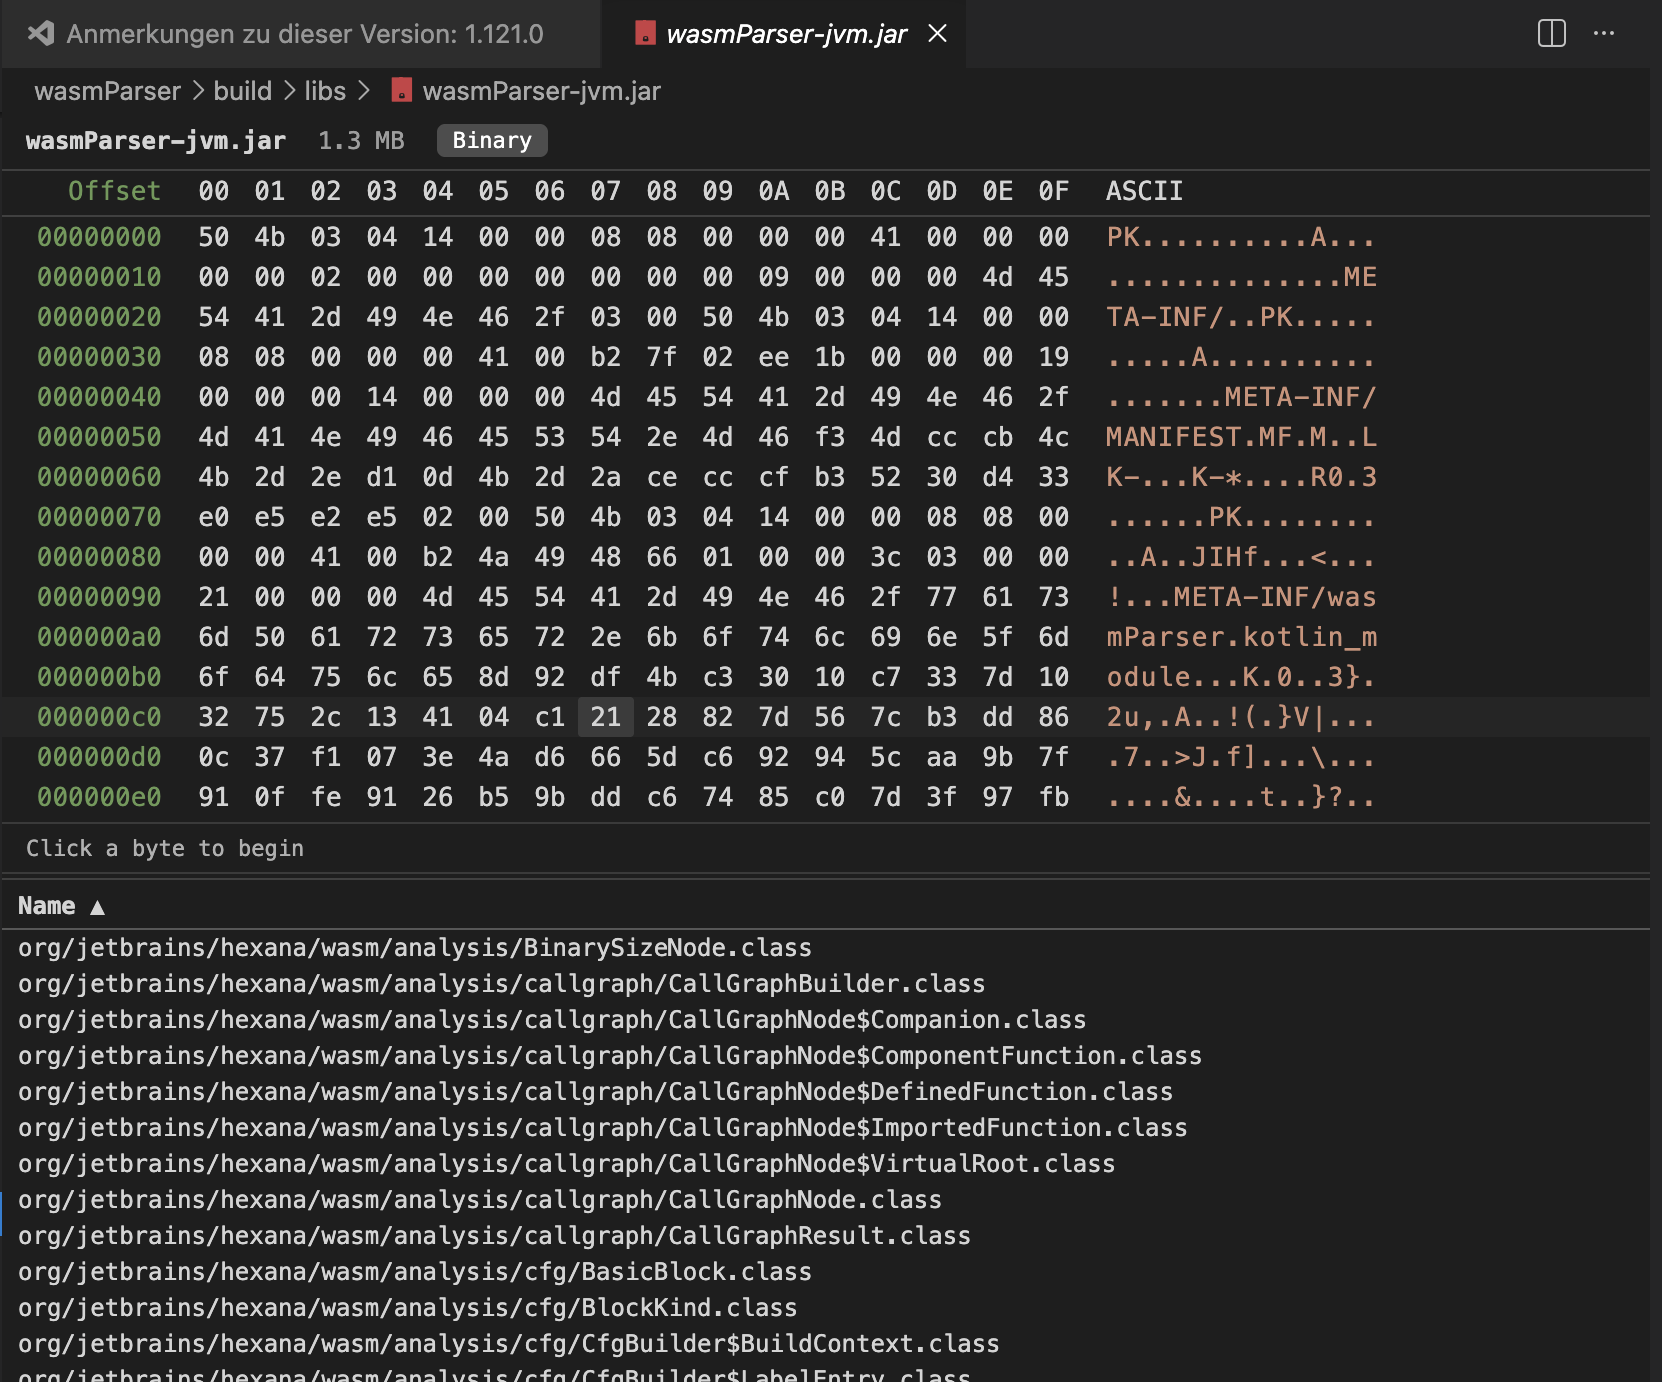
Task: Select the wasmParser-jvm.jar editor tab
Action: pyautogui.click(x=784, y=34)
